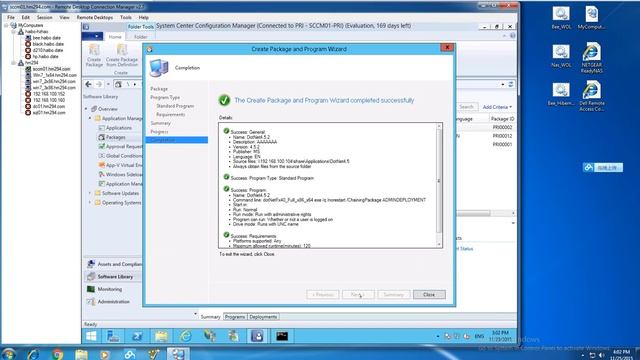This screenshot has height=360, width=640.
Task: Open the Programs tab at bottom
Action: [235, 317]
